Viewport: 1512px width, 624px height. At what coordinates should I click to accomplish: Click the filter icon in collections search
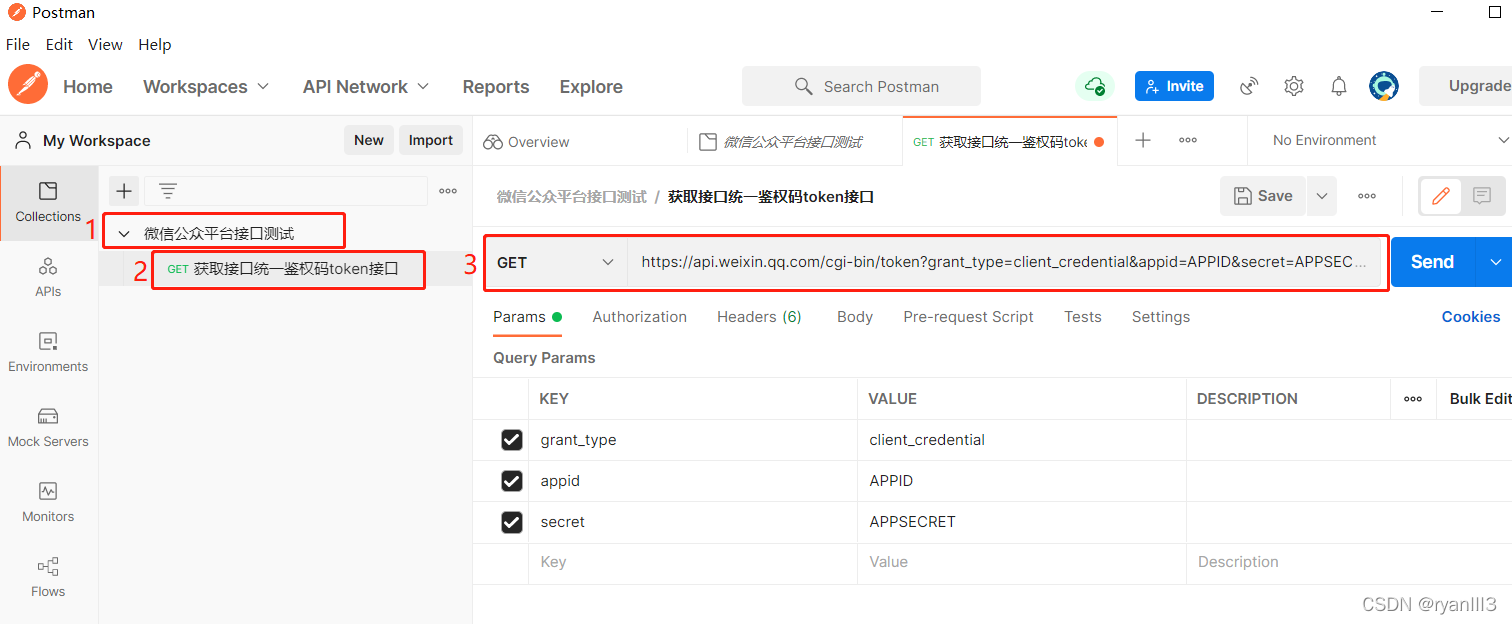click(x=168, y=191)
